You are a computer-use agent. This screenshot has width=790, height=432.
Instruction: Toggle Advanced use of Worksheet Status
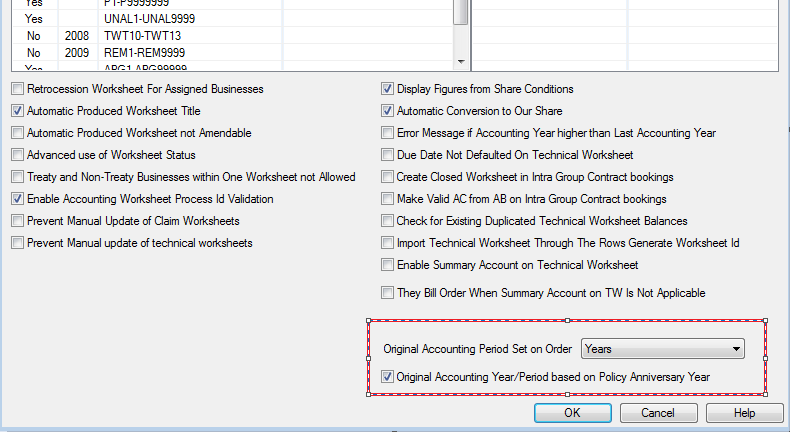pyautogui.click(x=18, y=155)
